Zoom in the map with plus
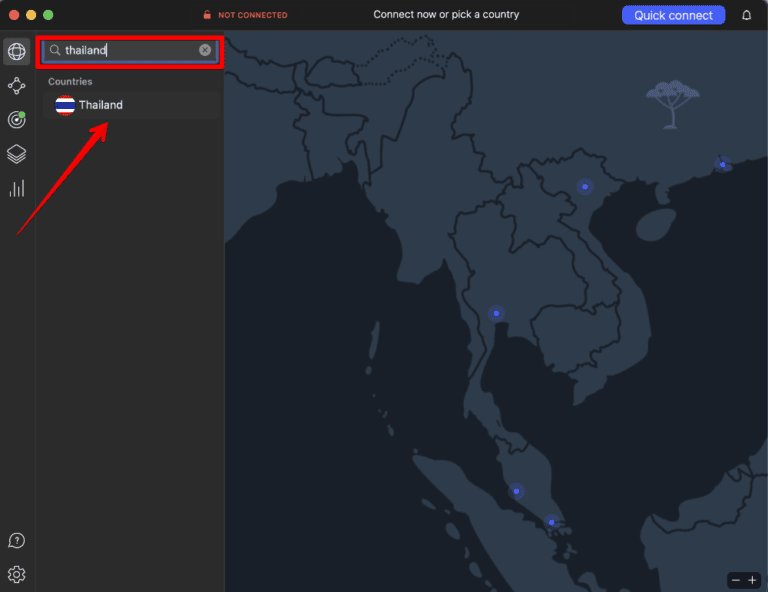The width and height of the screenshot is (768, 592). pyautogui.click(x=753, y=580)
